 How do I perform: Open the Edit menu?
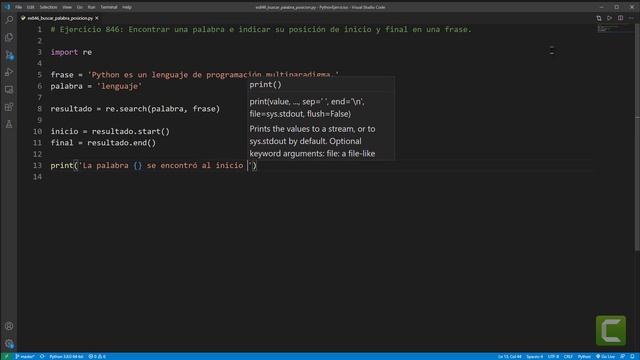pos(31,7)
